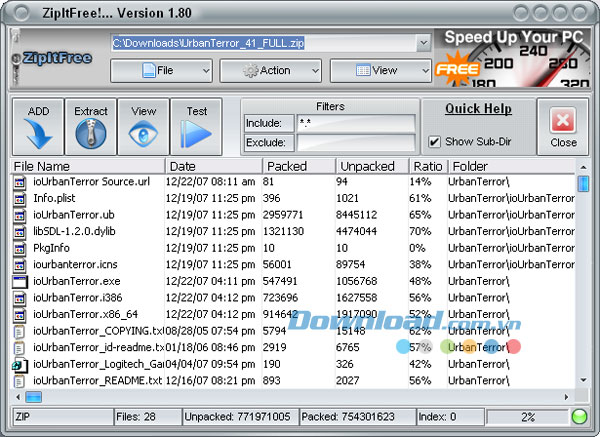Select the ioUrbanTerror_Logitech file icon
The height and width of the screenshot is (437, 600).
coord(20,365)
